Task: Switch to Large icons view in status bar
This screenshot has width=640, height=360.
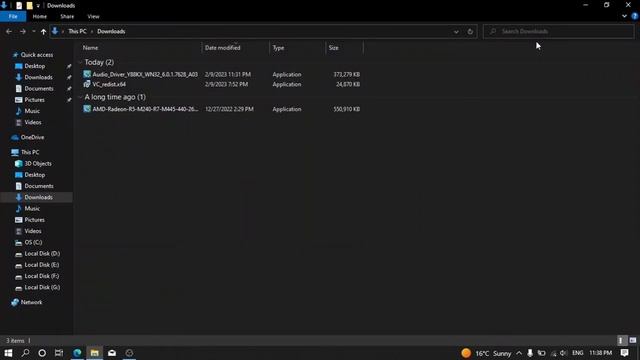Action: point(633,340)
